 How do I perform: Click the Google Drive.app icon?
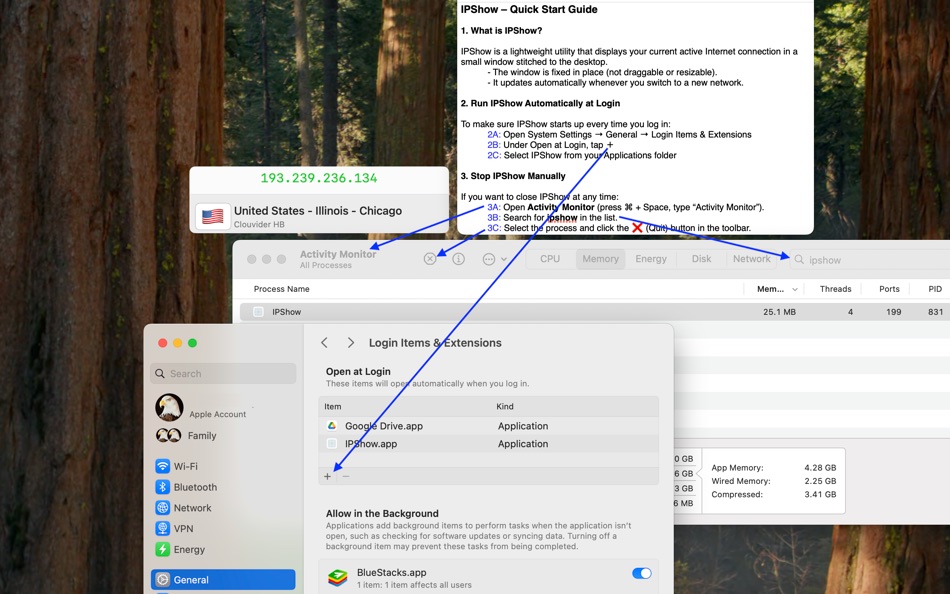pos(334,425)
